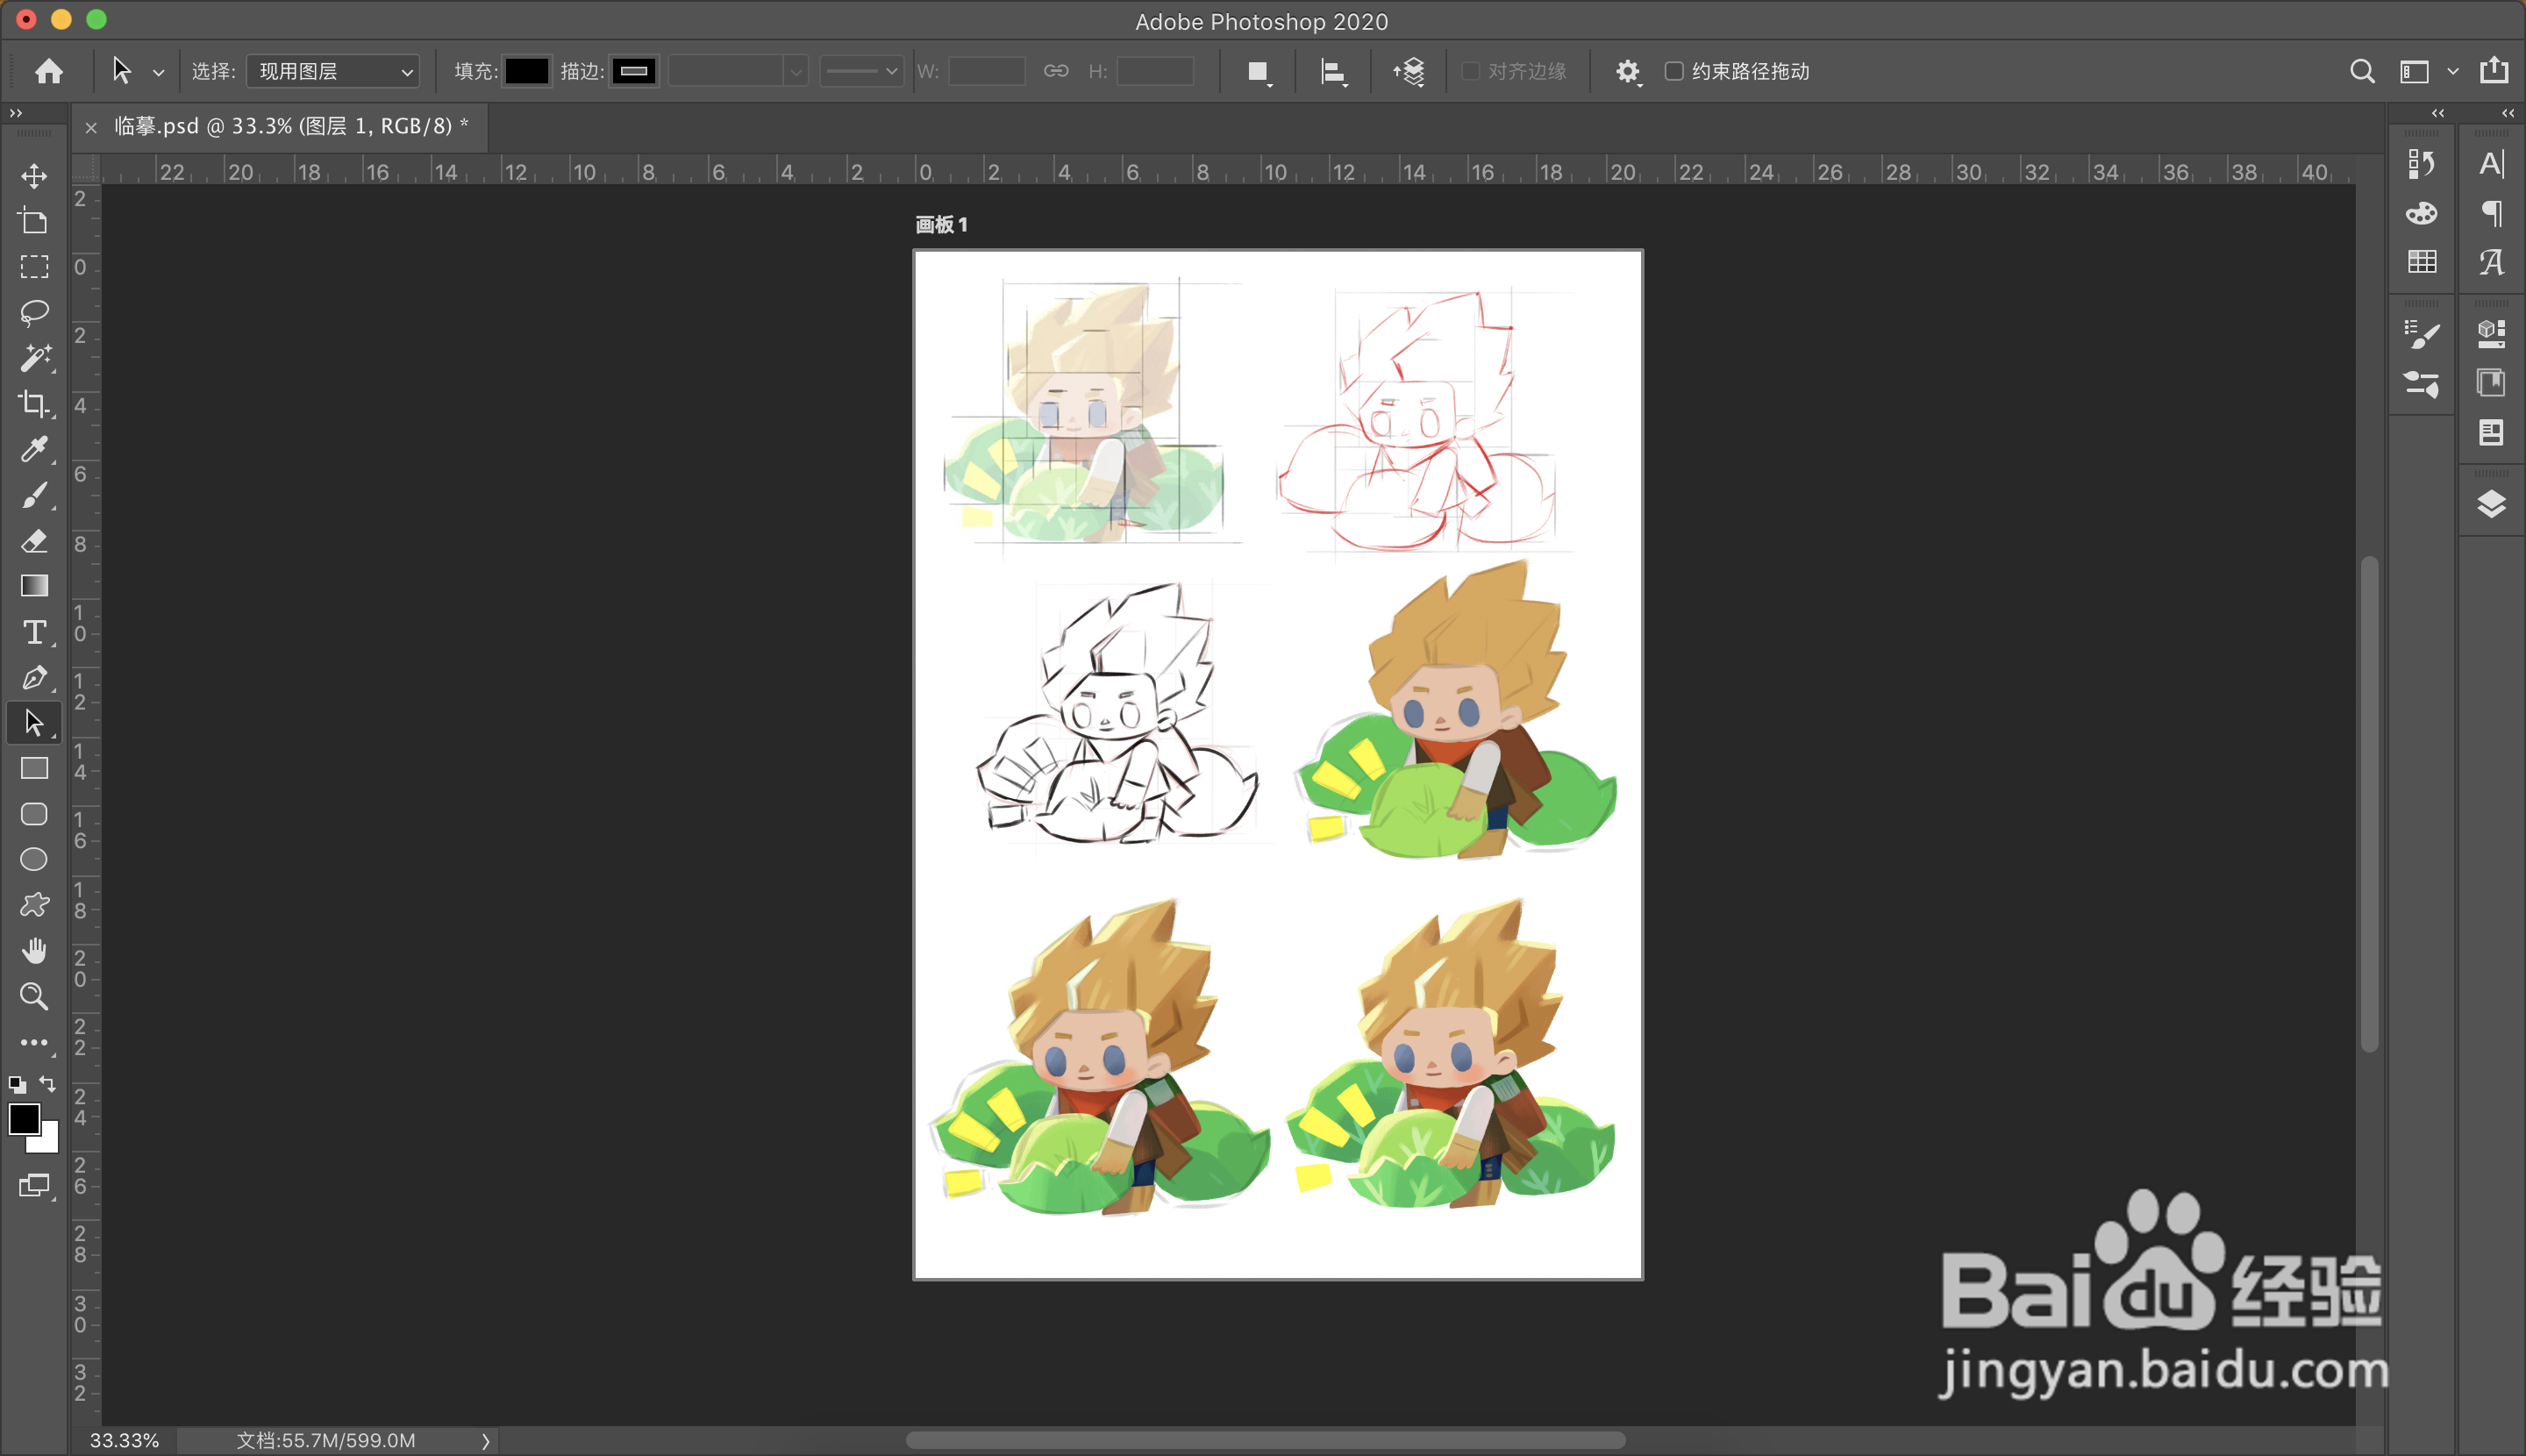Image resolution: width=2526 pixels, height=1456 pixels.
Task: Select the 画板 1 artboard label
Action: pos(941,224)
